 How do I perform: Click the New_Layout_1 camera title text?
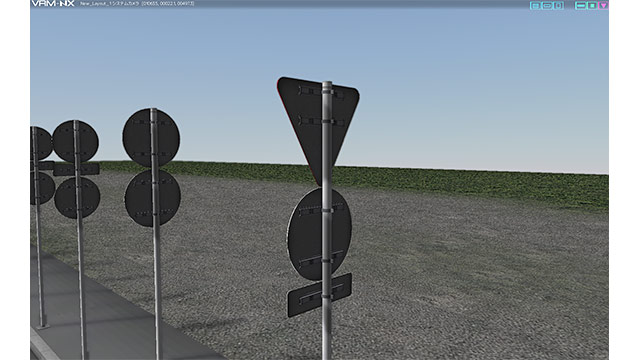[x=137, y=4]
